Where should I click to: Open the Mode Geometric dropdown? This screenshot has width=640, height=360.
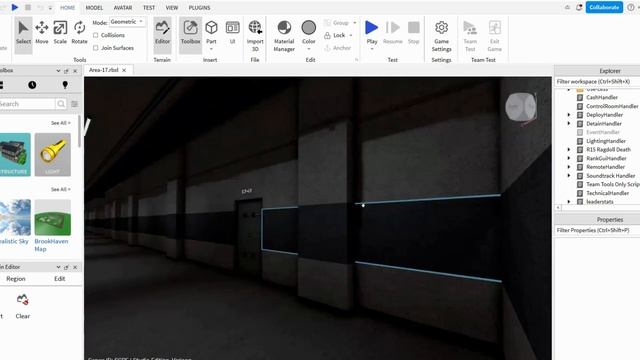(x=127, y=22)
